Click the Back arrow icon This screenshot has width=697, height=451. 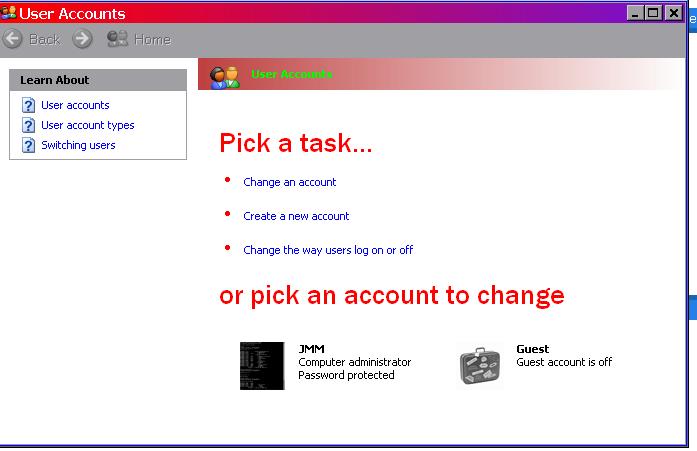click(13, 39)
